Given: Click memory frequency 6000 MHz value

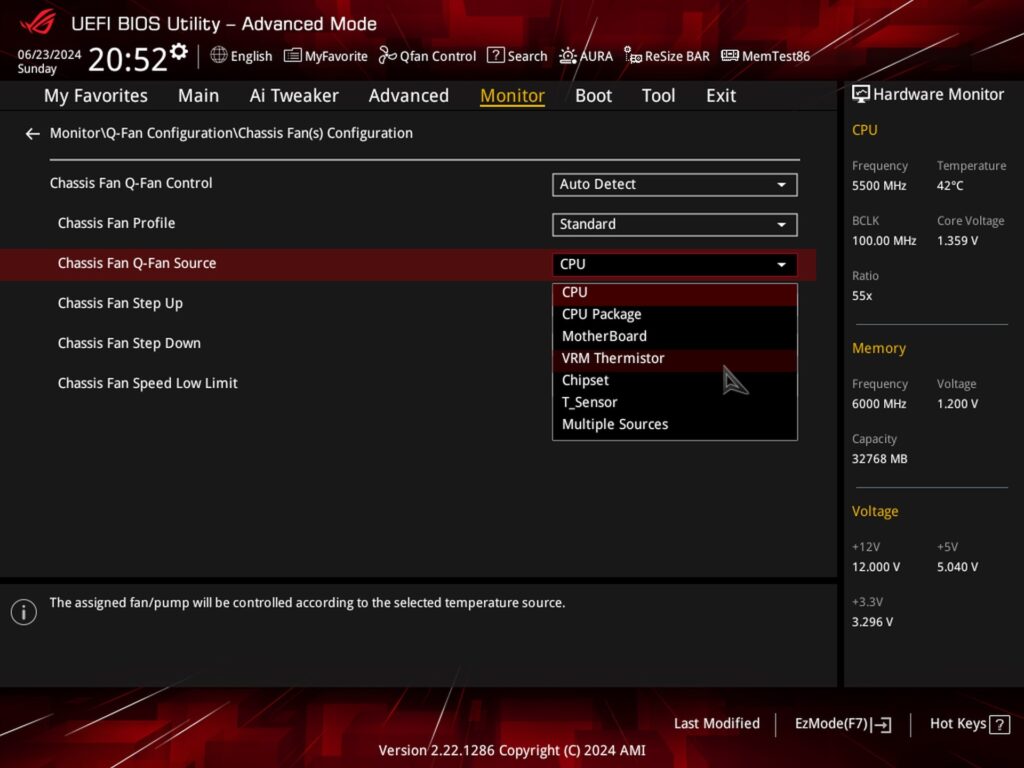Looking at the screenshot, I should (879, 404).
